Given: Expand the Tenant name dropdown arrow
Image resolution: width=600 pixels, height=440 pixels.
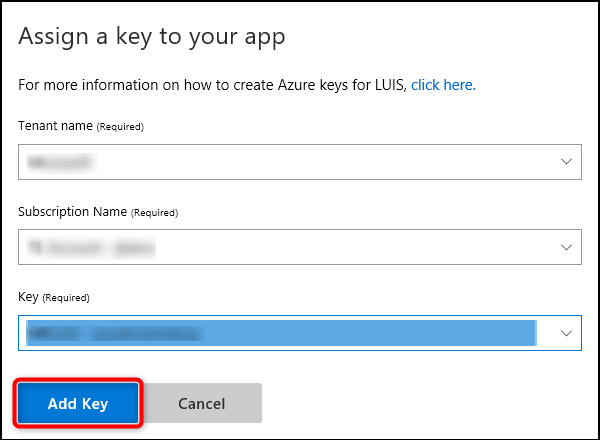Looking at the screenshot, I should [x=566, y=160].
